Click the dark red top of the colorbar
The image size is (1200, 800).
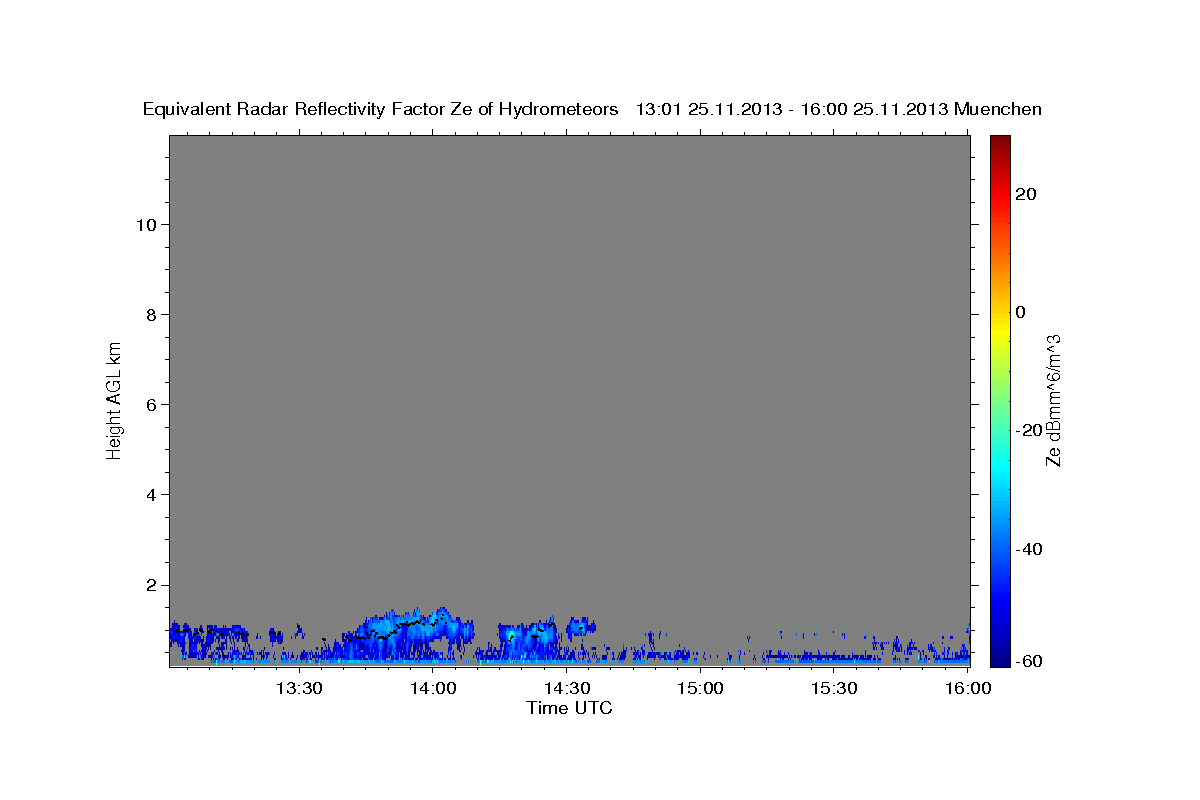[x=1000, y=142]
